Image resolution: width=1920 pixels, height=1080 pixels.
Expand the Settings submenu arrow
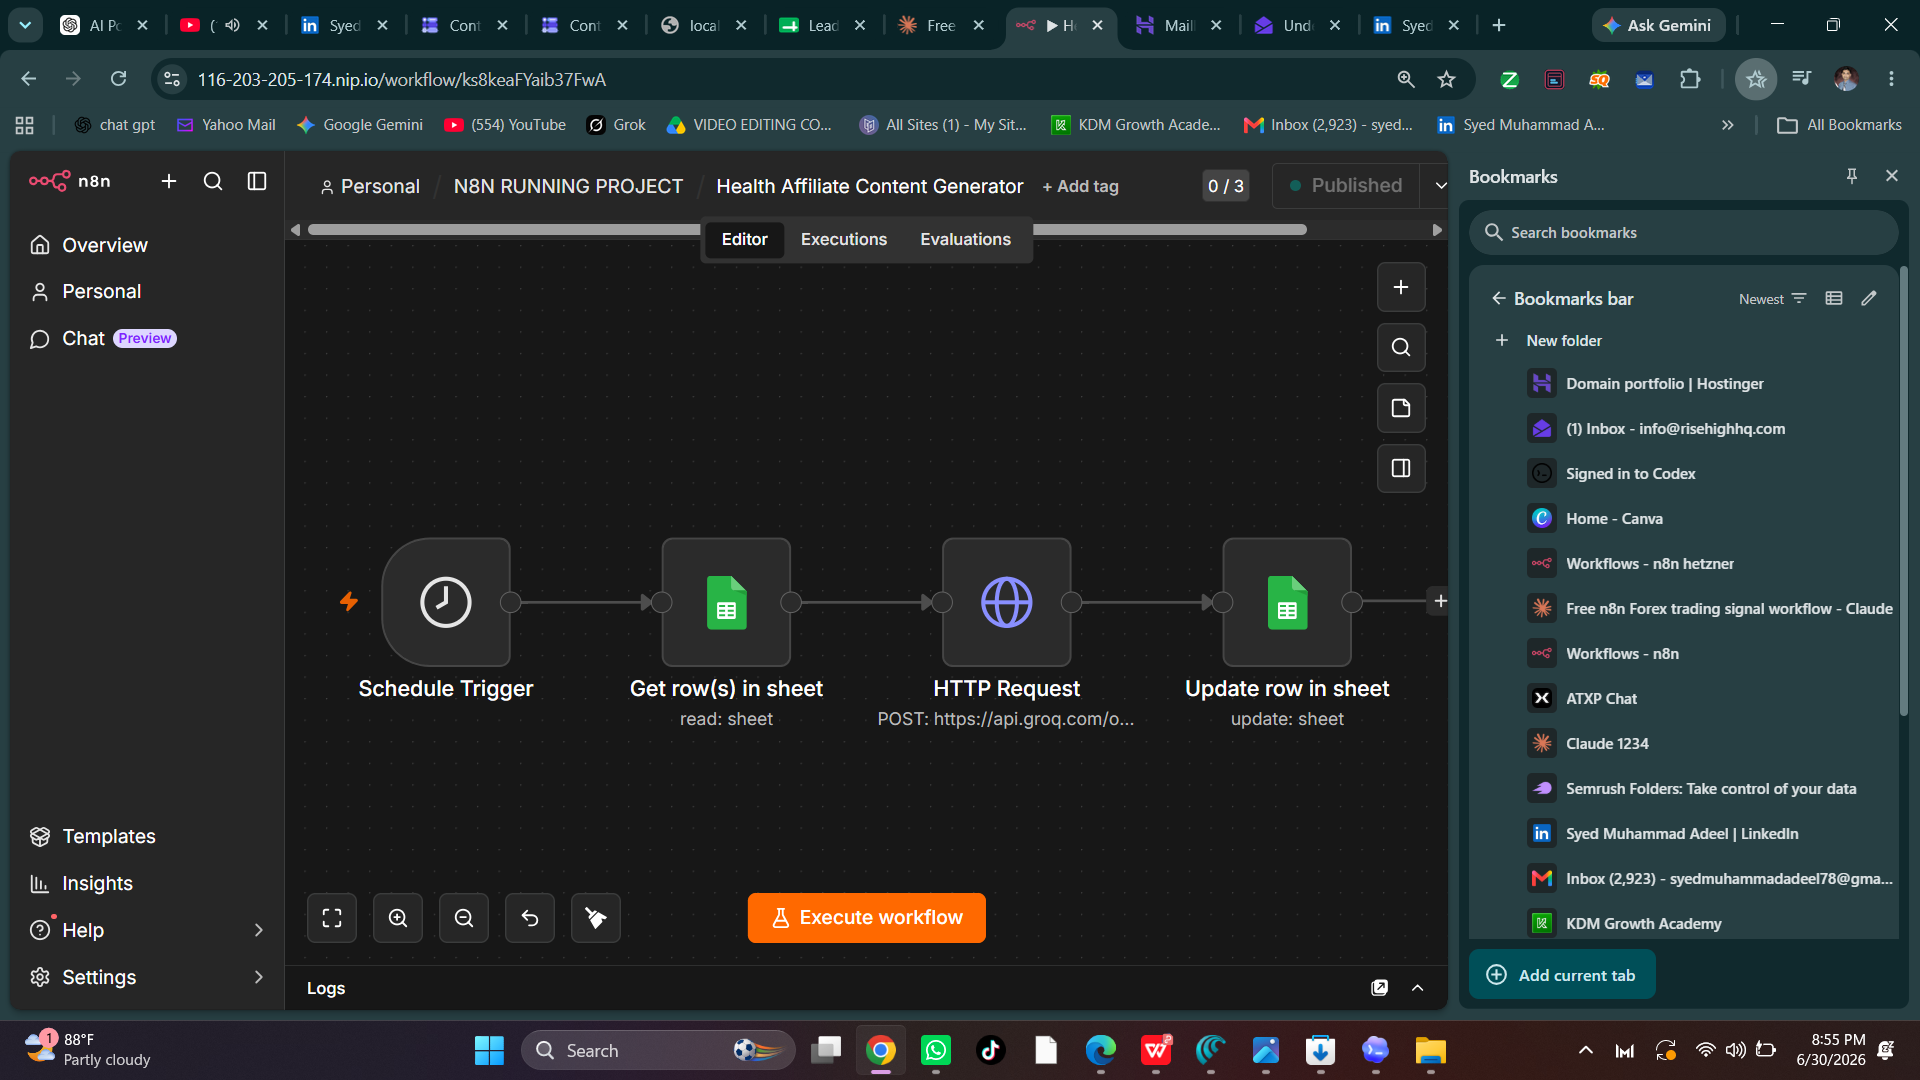click(x=259, y=977)
